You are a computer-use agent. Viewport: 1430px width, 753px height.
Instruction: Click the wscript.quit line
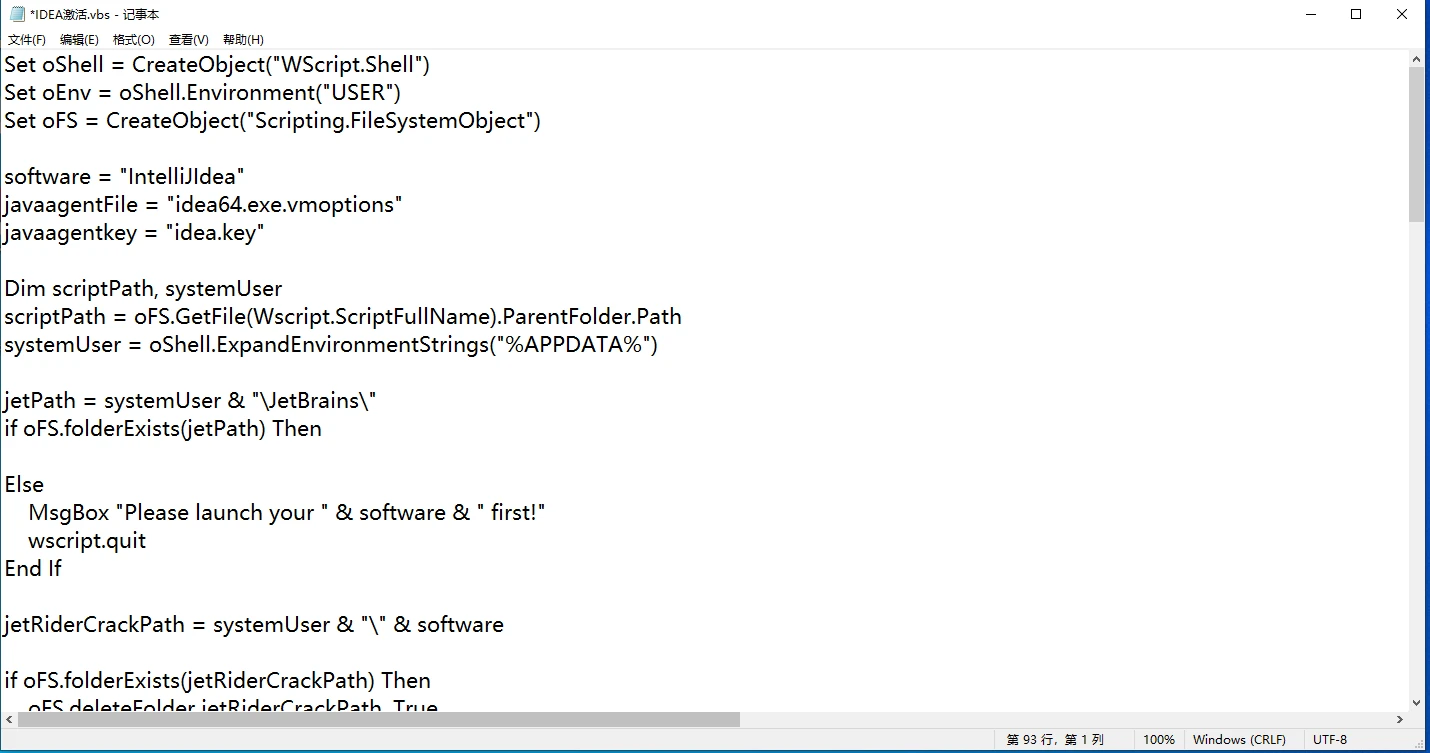pos(87,541)
